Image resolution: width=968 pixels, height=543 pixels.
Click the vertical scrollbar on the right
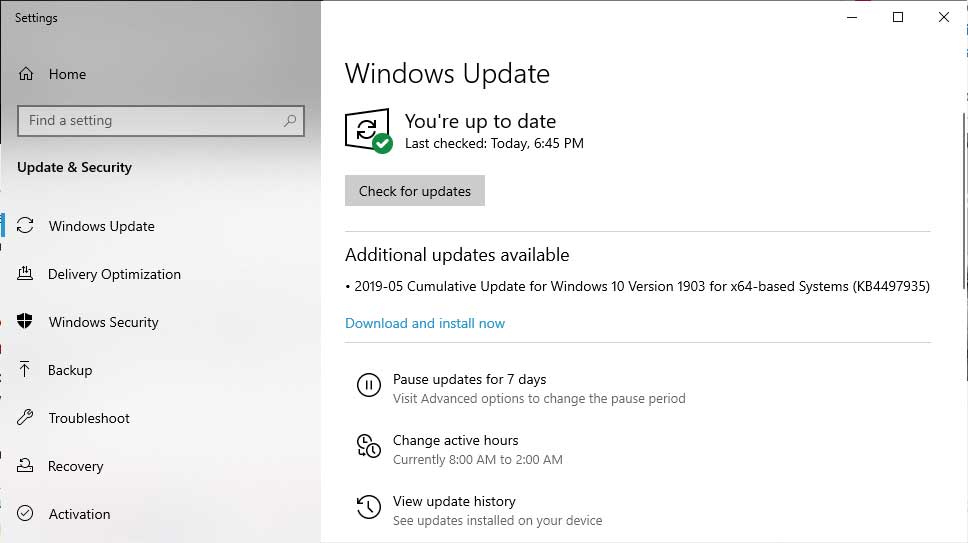964,201
